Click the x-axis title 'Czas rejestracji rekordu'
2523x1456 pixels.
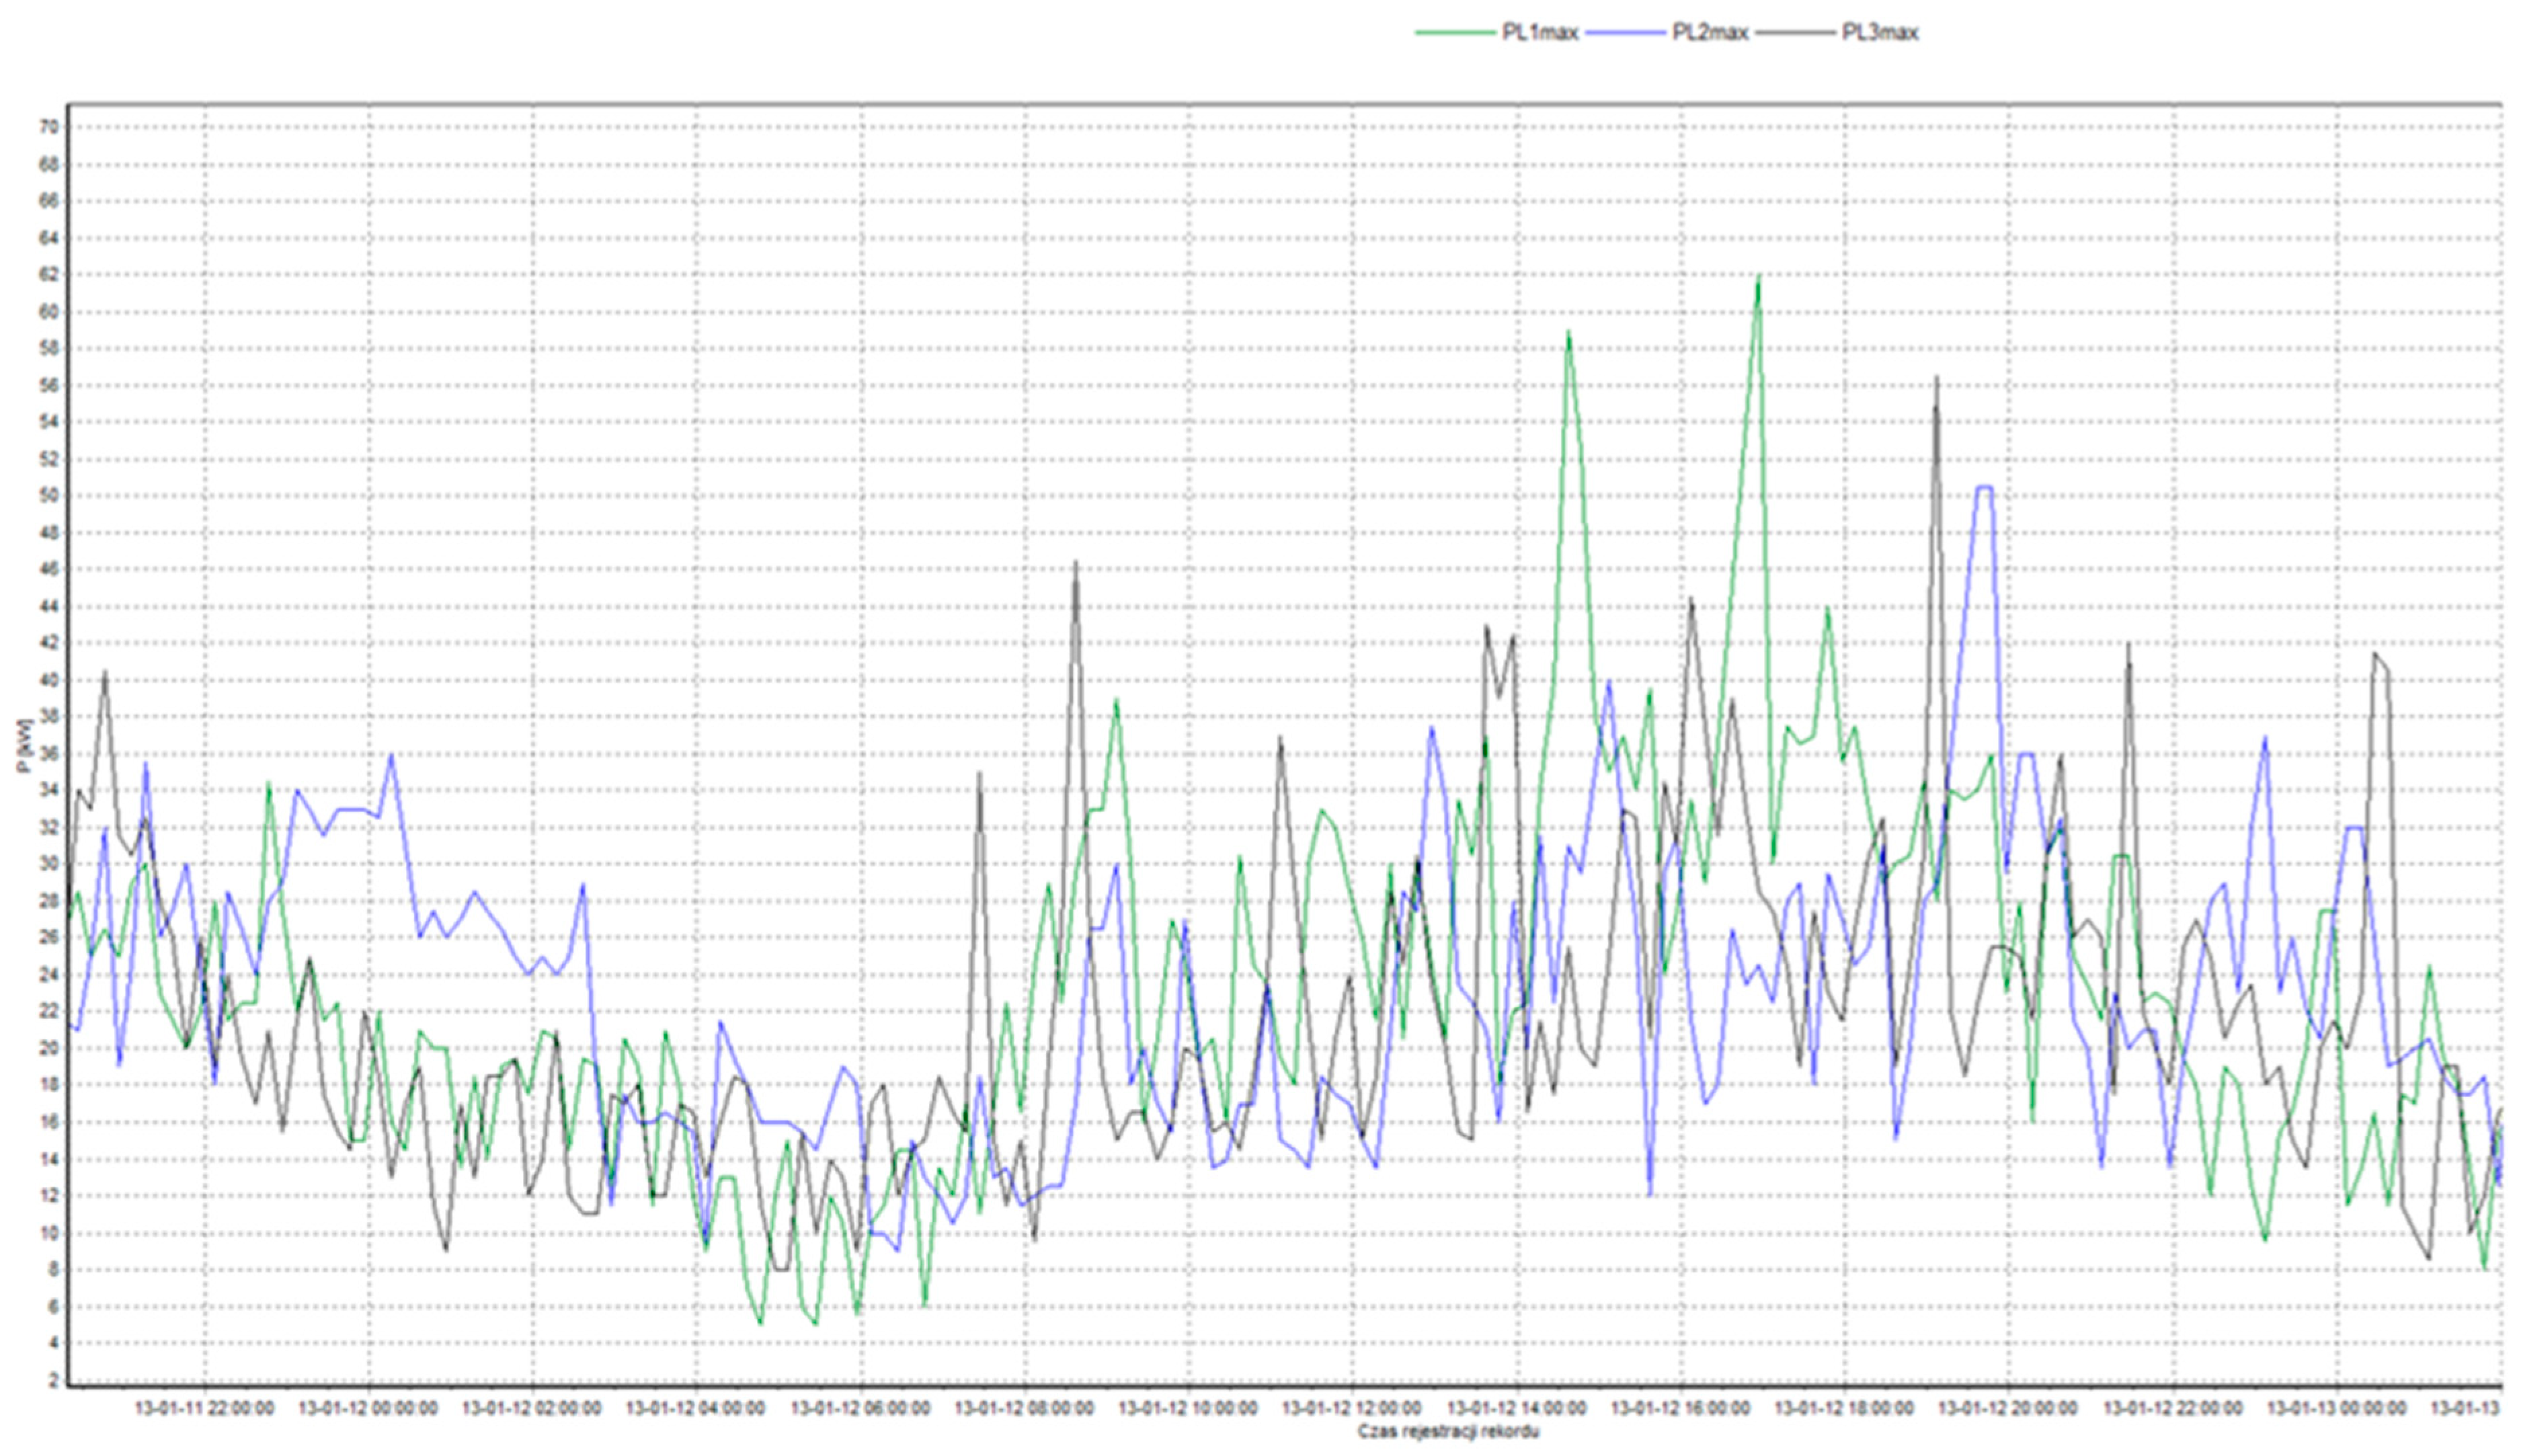pos(1448,1431)
